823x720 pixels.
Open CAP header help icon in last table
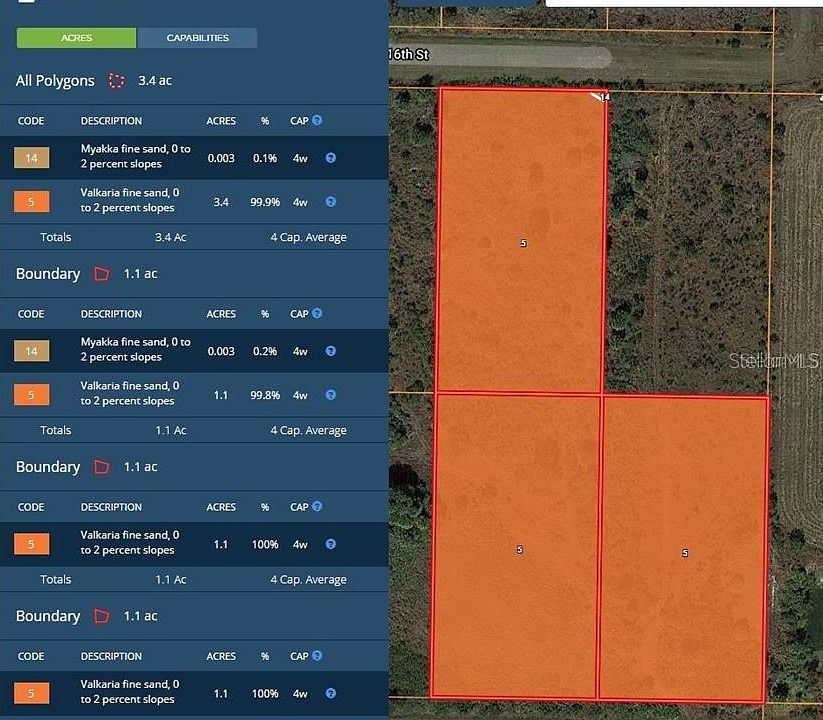(x=317, y=656)
